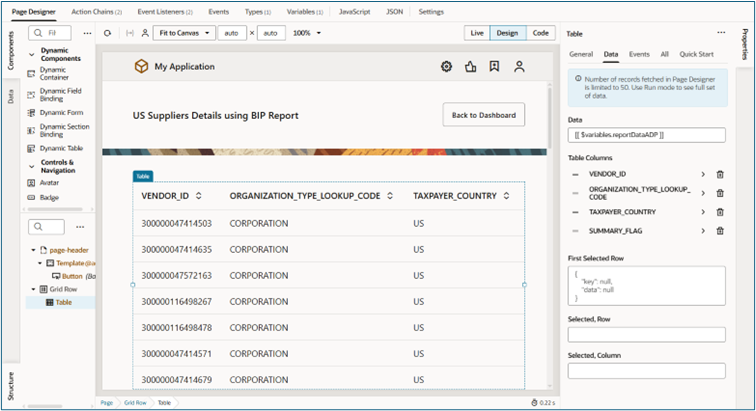This screenshot has height=411, width=756.
Task: Select the Design mode button
Action: coord(507,33)
